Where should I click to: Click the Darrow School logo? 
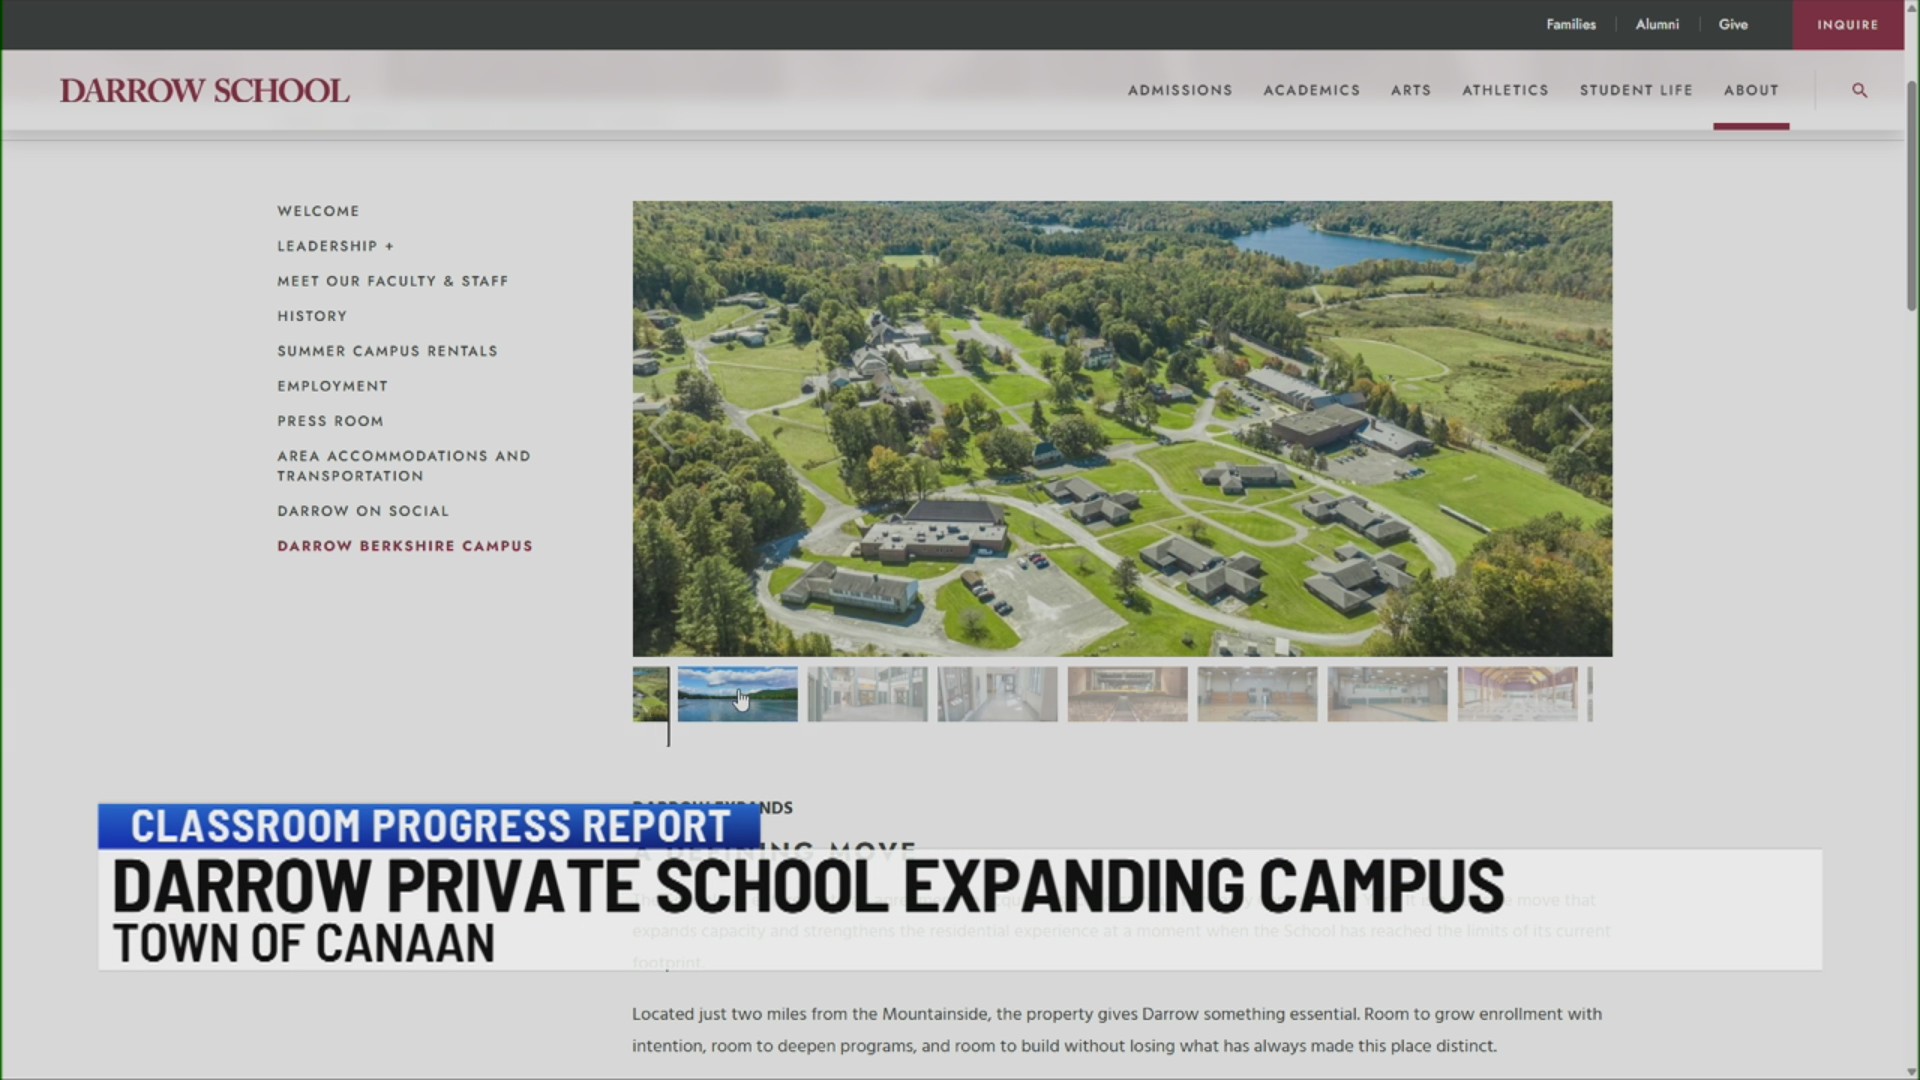tap(205, 91)
